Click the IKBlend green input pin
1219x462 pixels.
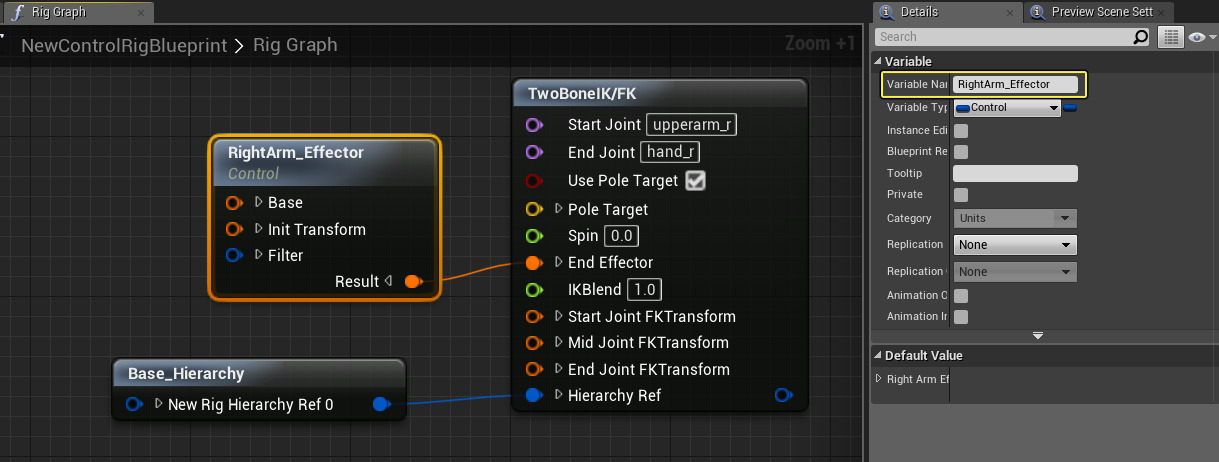tap(533, 289)
